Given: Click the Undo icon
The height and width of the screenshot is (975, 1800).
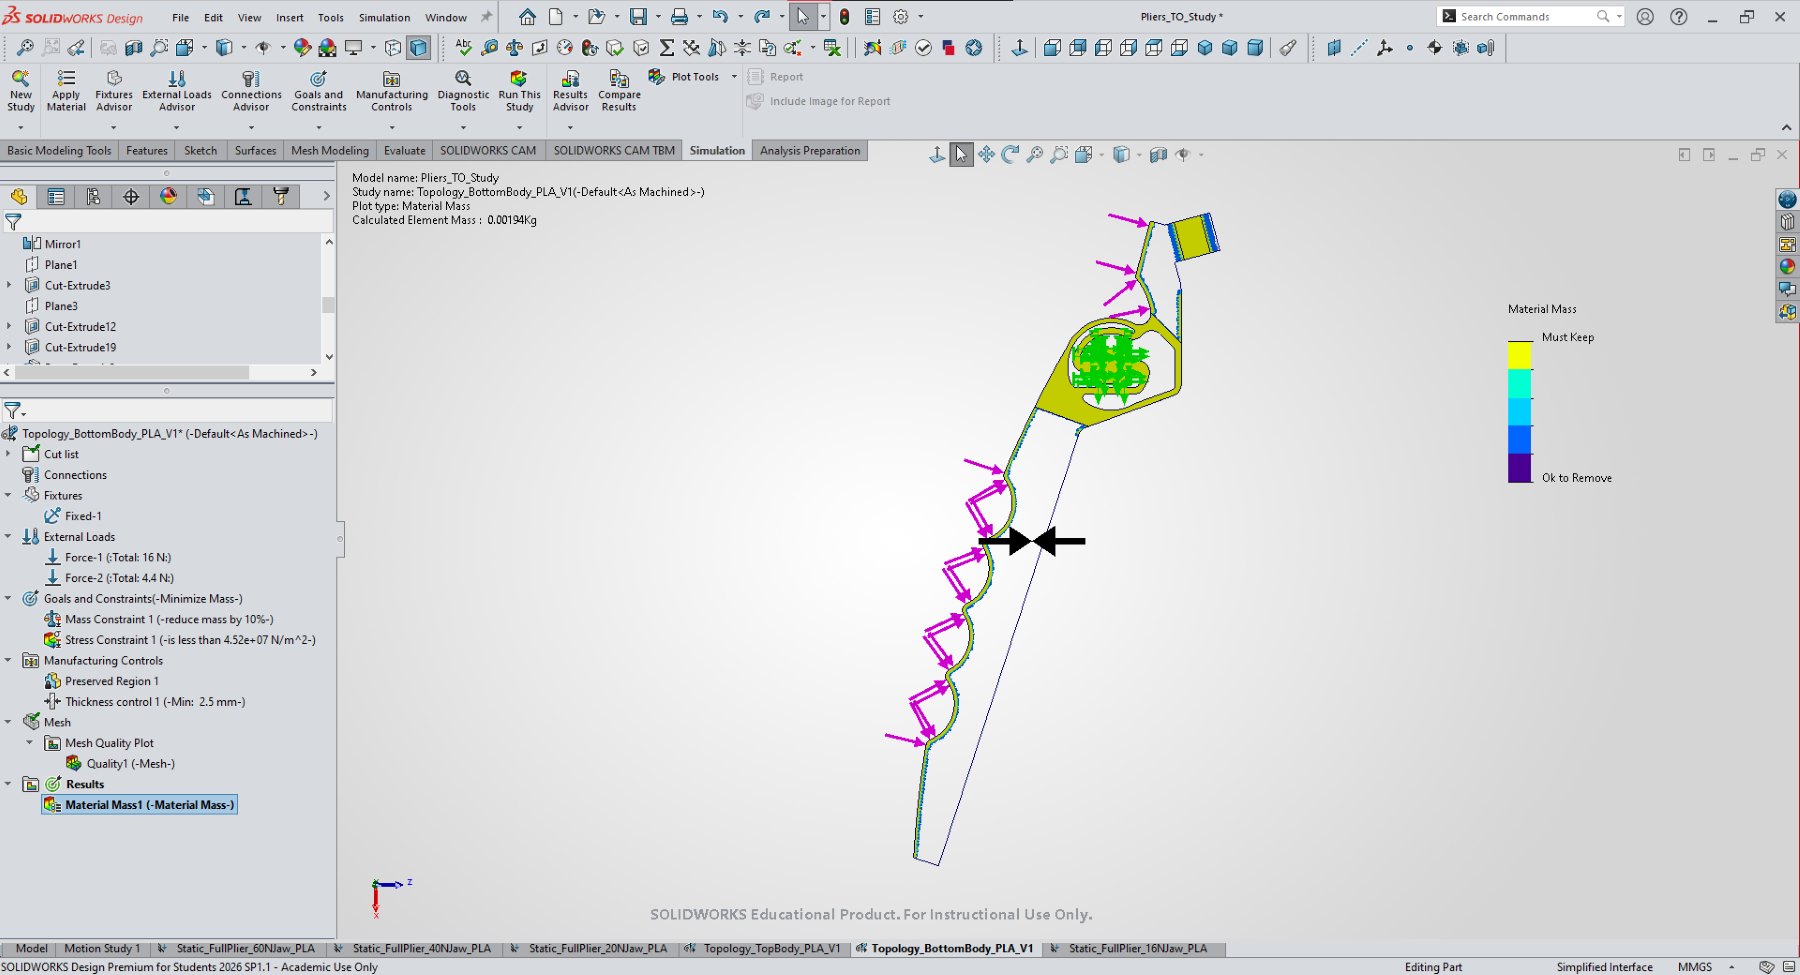Looking at the screenshot, I should click(x=719, y=17).
